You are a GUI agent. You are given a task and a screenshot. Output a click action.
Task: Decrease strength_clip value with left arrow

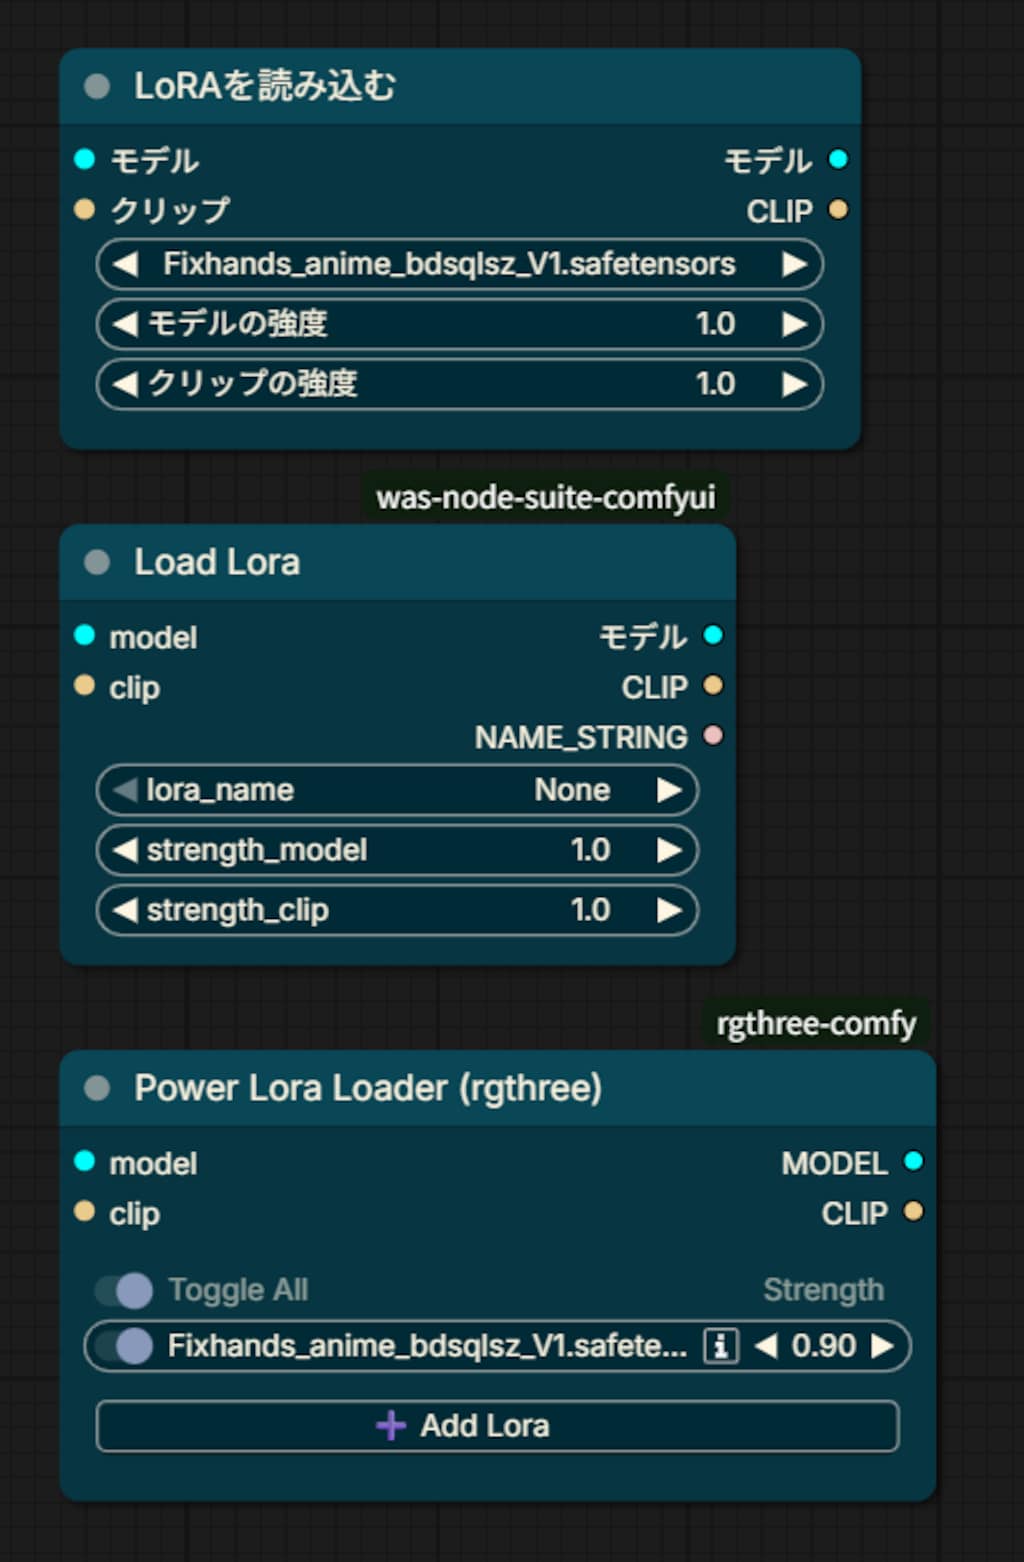[x=125, y=910]
